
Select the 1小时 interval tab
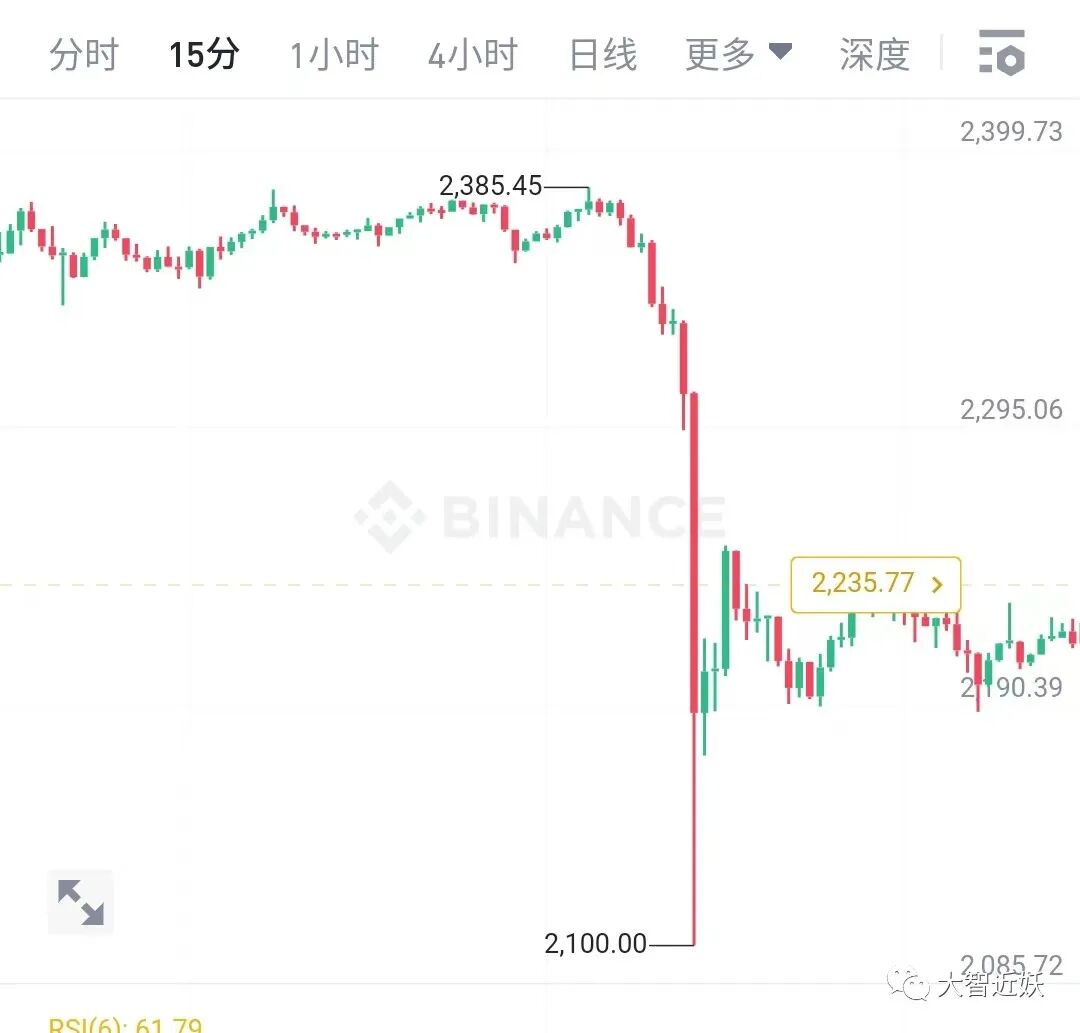(x=334, y=54)
